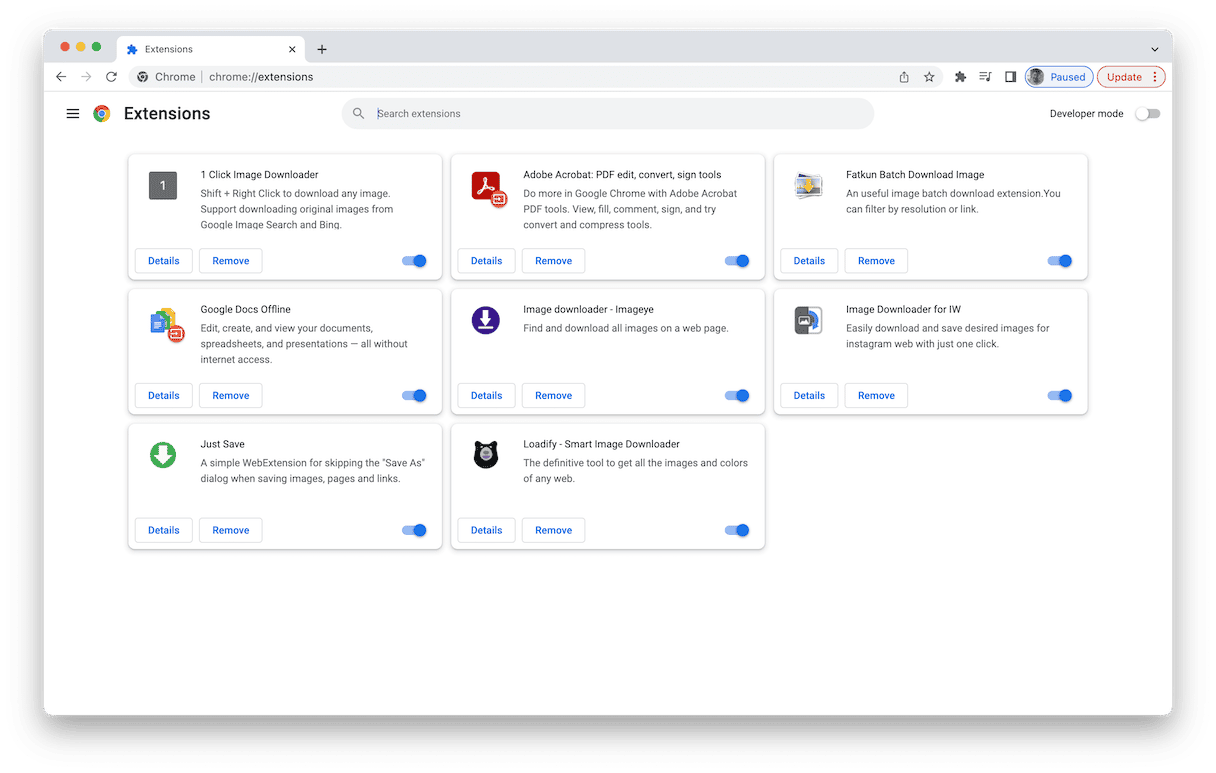1216x773 pixels.
Task: Open Details for 1 Click Image Downloader
Action: tap(164, 261)
